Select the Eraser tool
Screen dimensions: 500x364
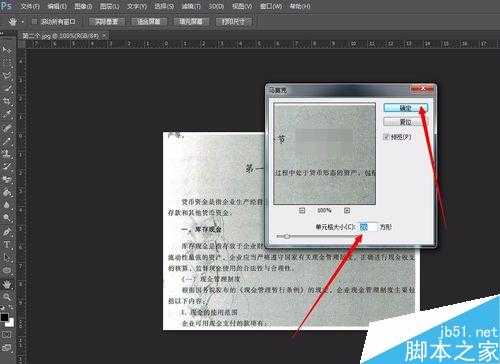[x=7, y=179]
